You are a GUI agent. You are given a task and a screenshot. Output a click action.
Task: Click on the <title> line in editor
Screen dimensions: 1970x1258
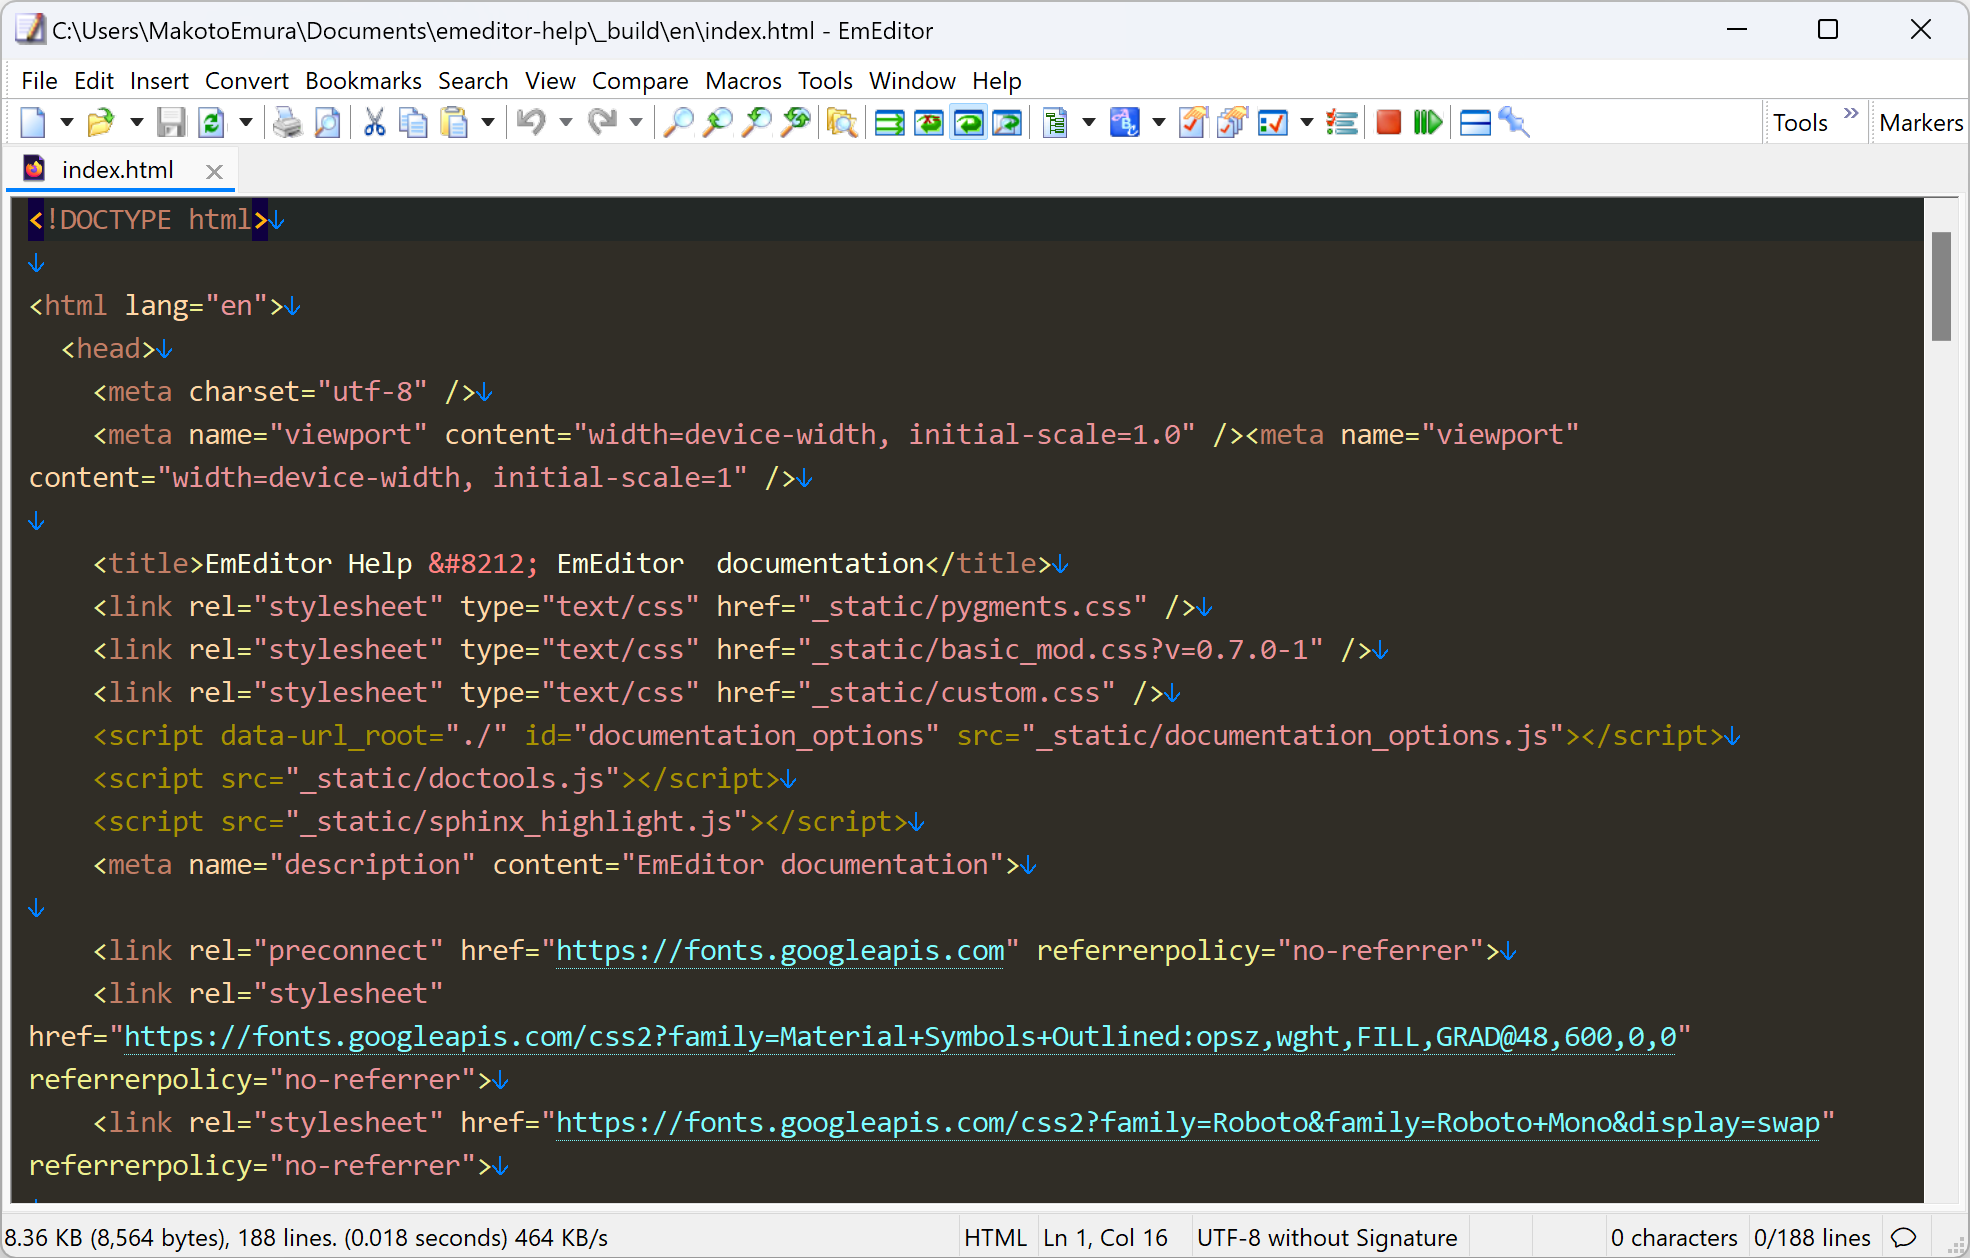pos(580,563)
